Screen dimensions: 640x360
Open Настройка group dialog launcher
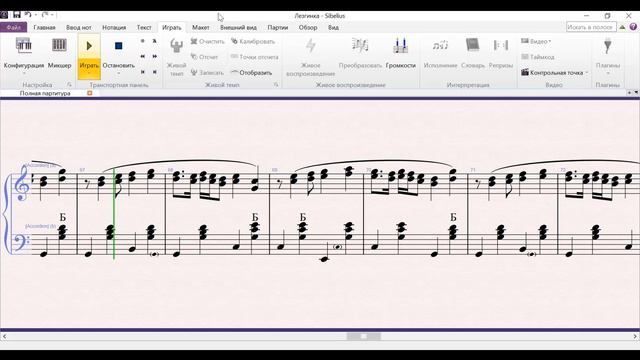69,85
